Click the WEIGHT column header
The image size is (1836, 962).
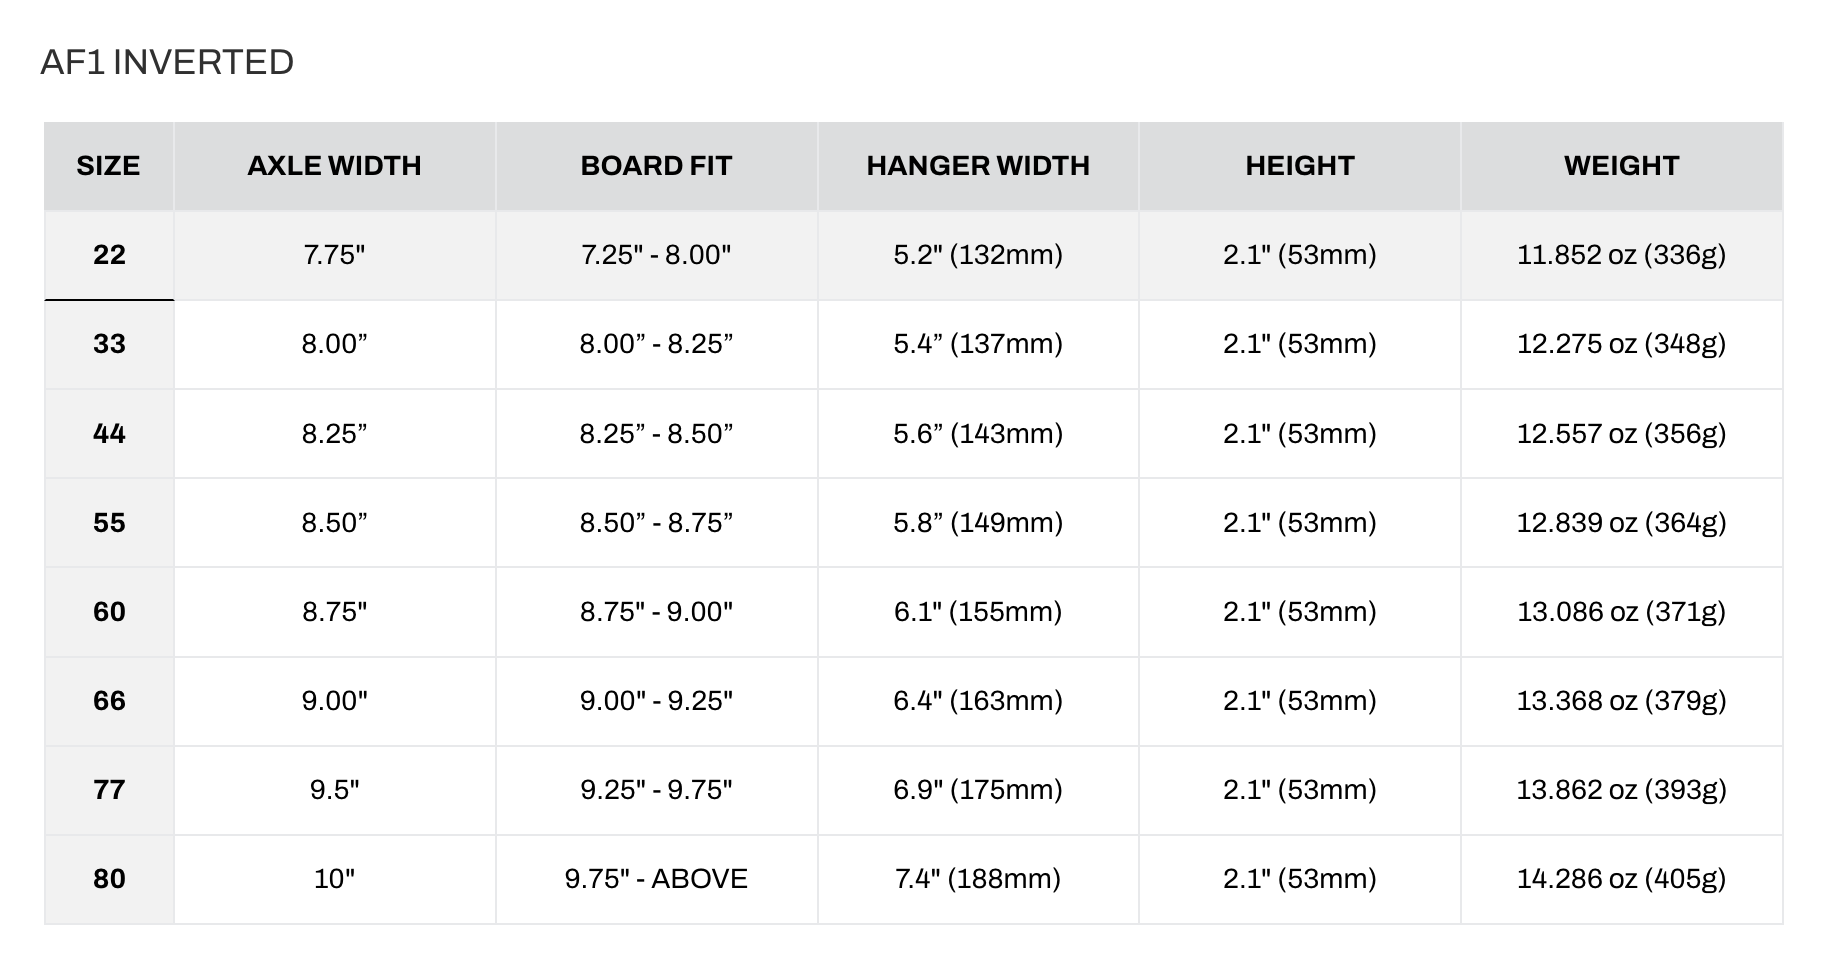click(1622, 166)
